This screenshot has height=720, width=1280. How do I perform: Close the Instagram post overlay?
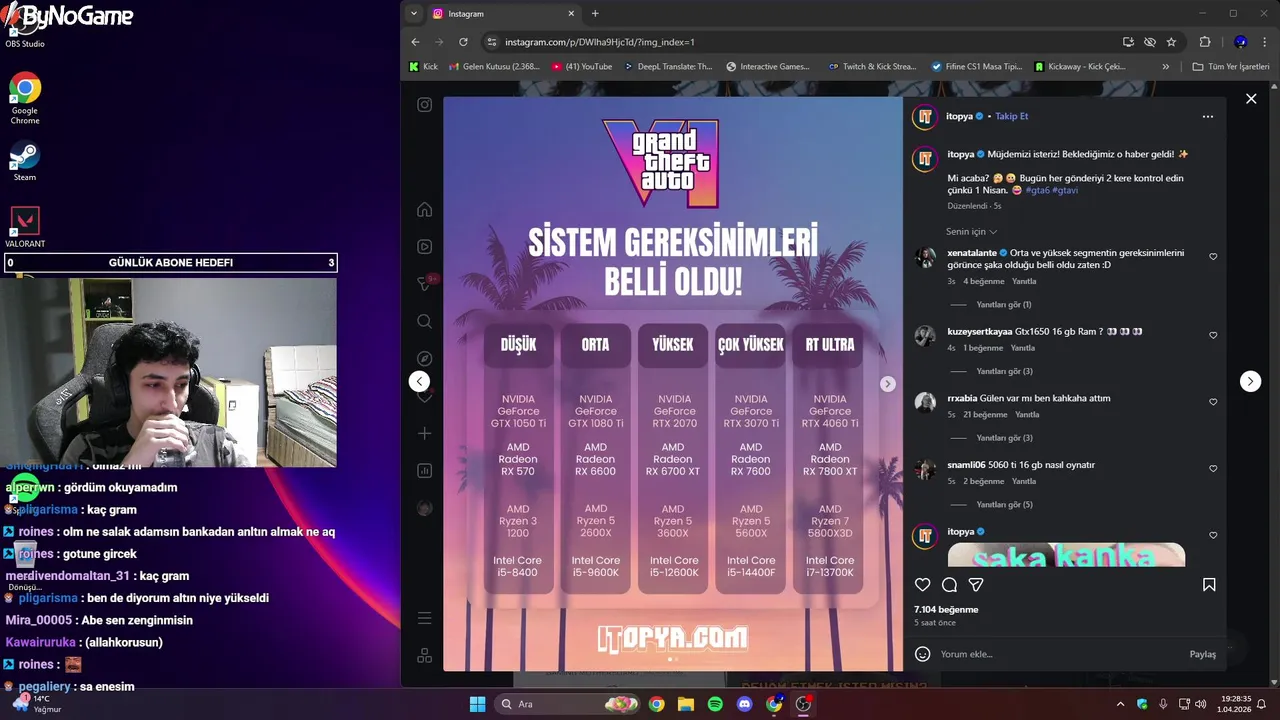[1251, 98]
